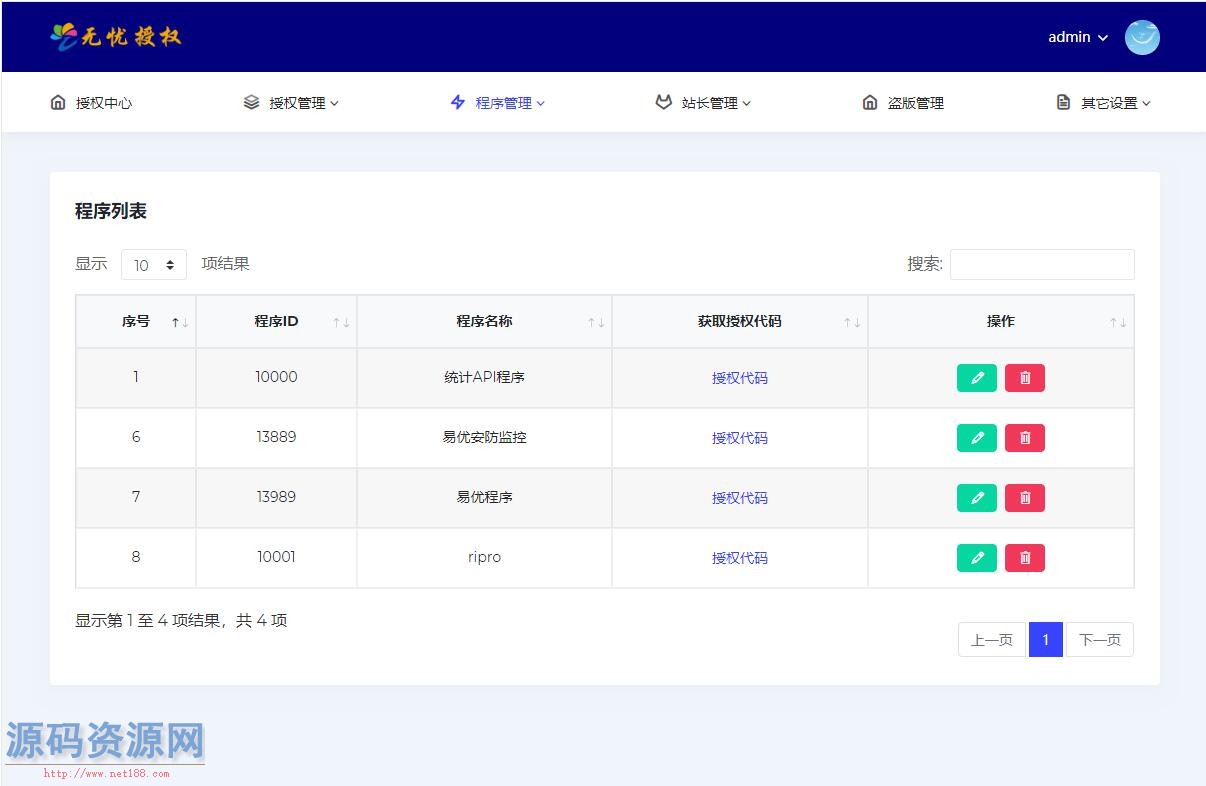Go to 盗版管理 page
This screenshot has height=786, width=1206.
[916, 103]
